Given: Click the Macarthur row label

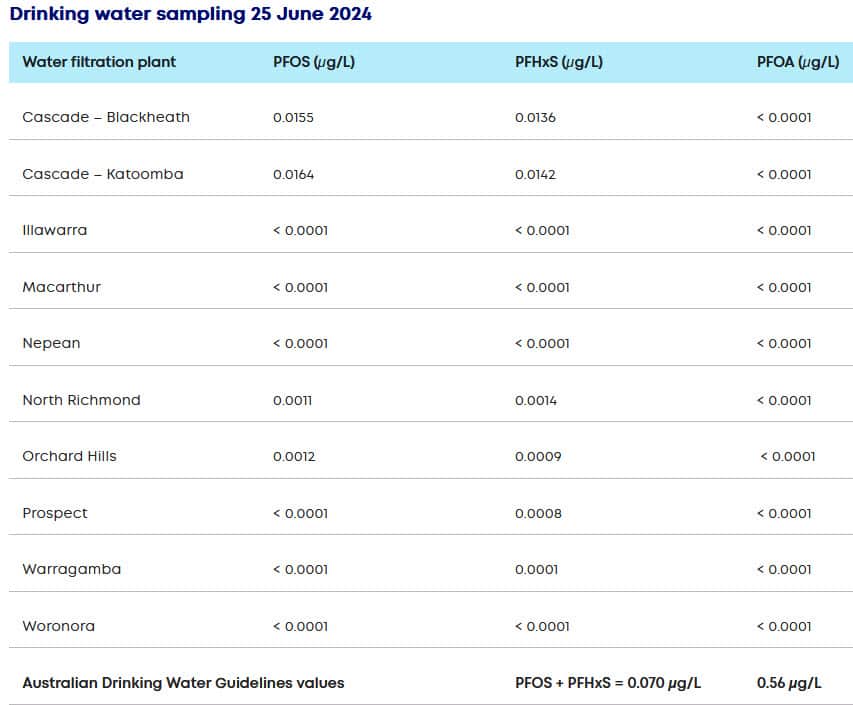Looking at the screenshot, I should coord(62,287).
